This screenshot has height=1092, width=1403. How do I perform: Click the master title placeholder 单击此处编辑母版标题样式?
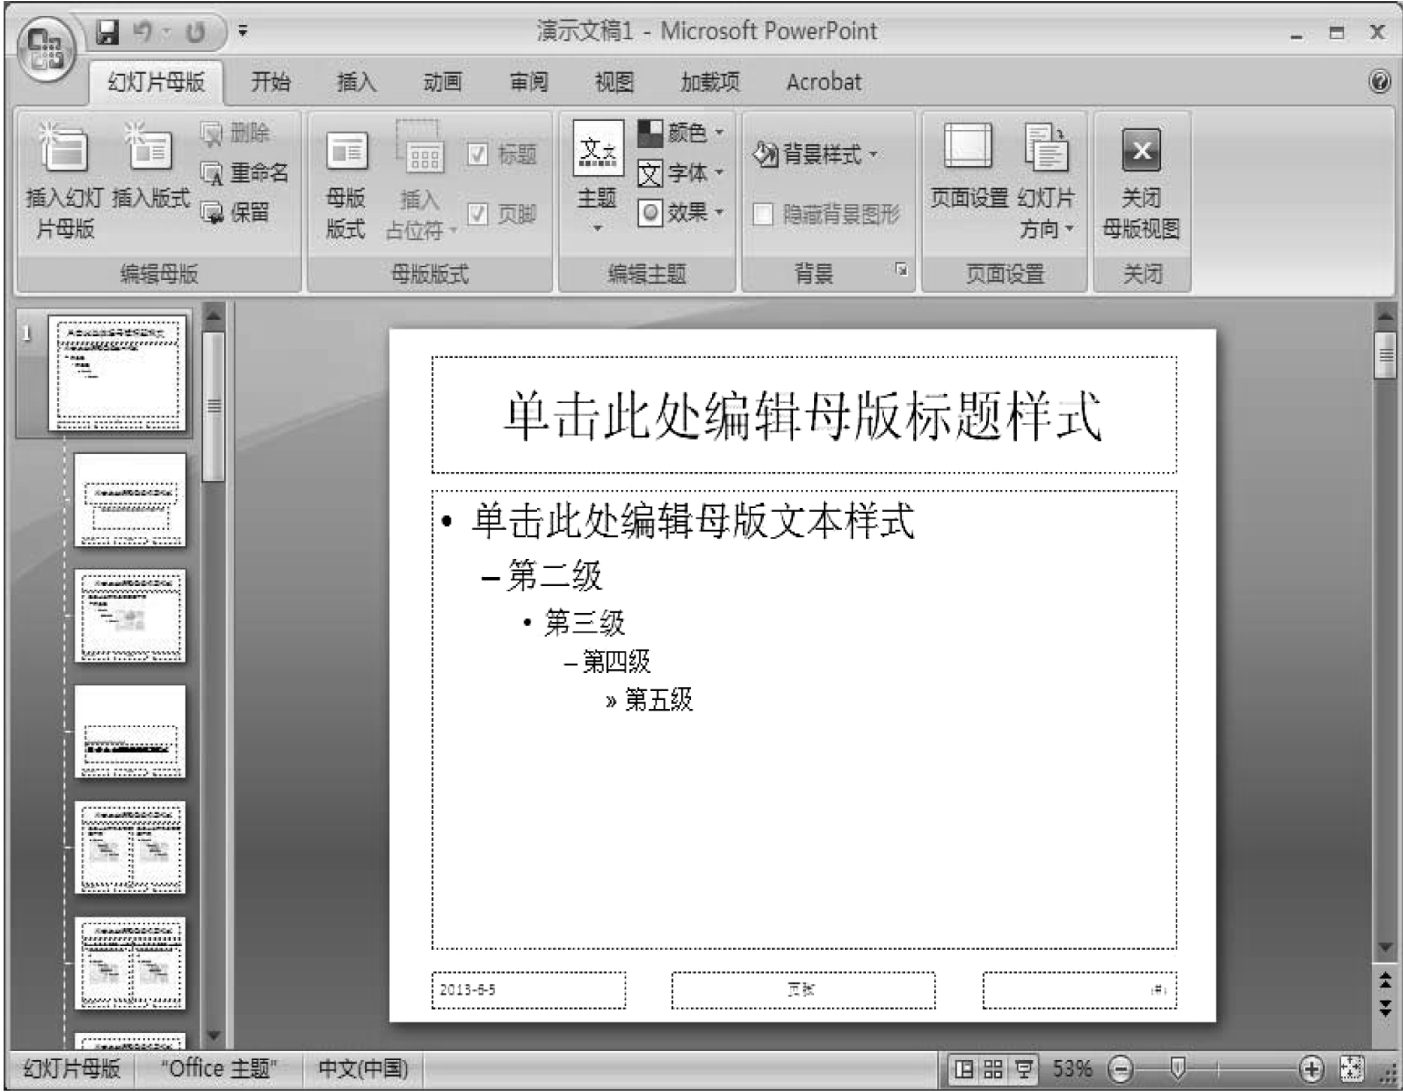803,416
